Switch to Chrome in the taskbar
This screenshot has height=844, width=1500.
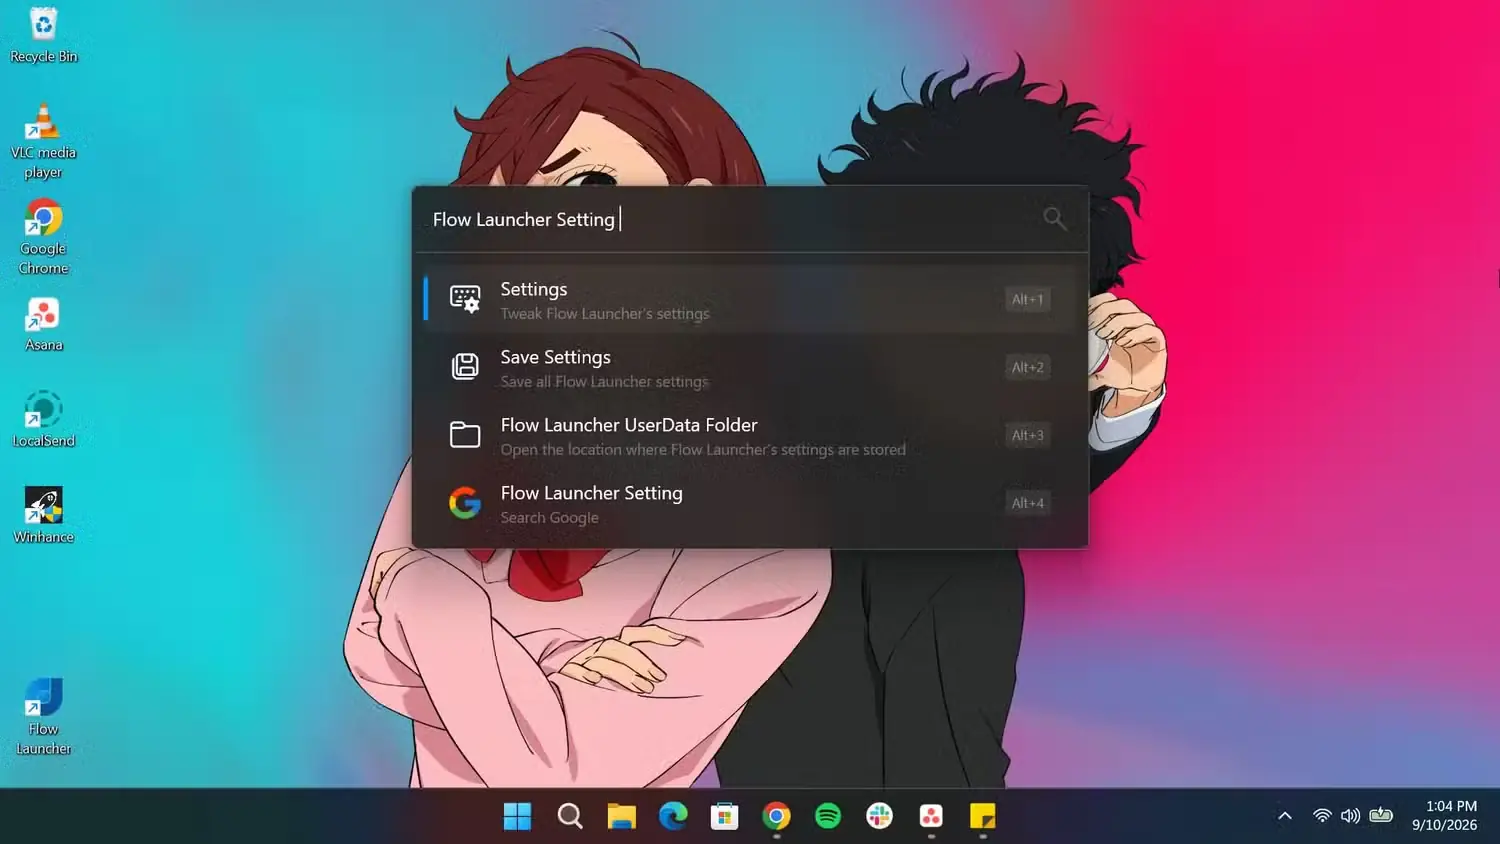coord(777,816)
